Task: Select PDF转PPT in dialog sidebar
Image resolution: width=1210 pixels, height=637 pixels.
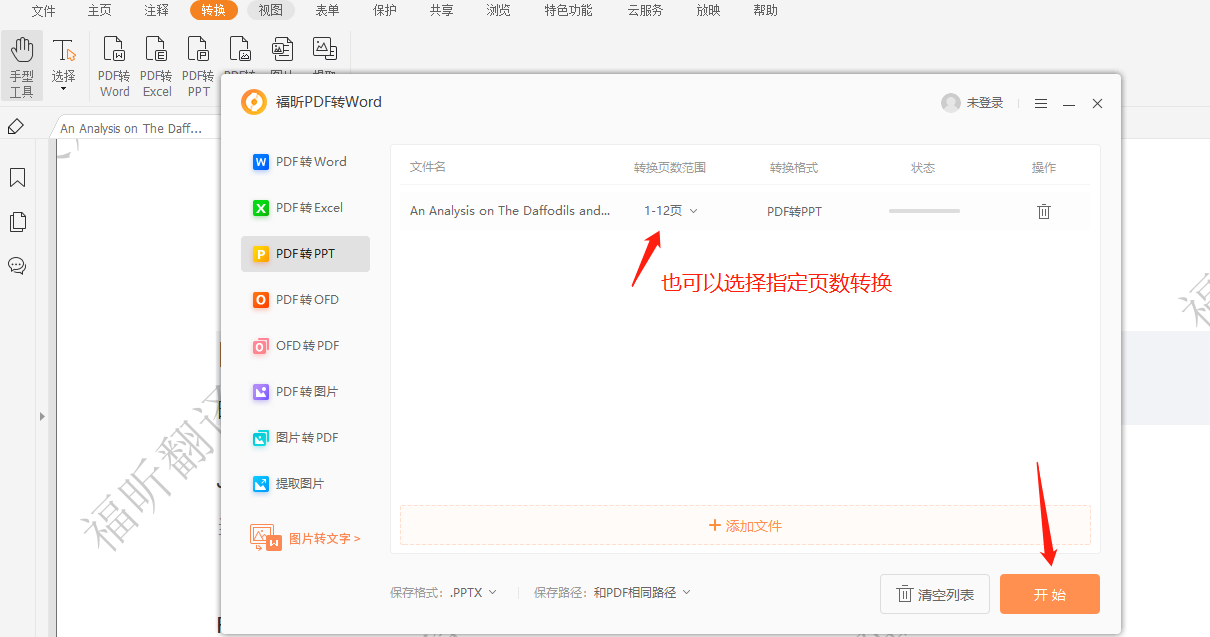Action: [305, 254]
